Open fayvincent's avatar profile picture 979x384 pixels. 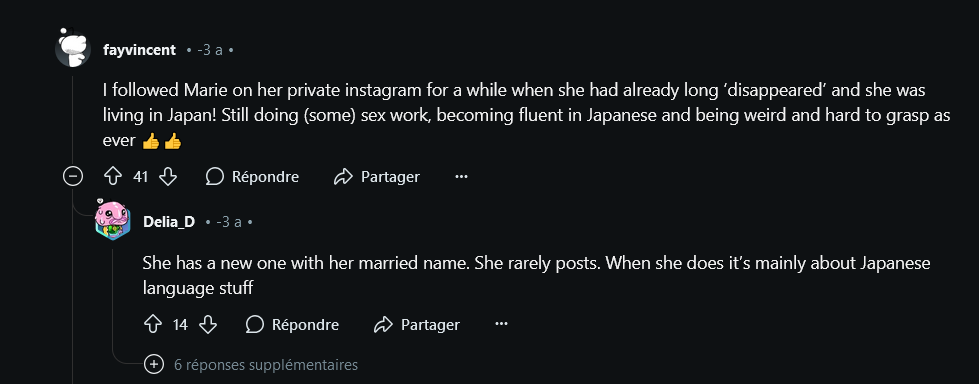[74, 48]
